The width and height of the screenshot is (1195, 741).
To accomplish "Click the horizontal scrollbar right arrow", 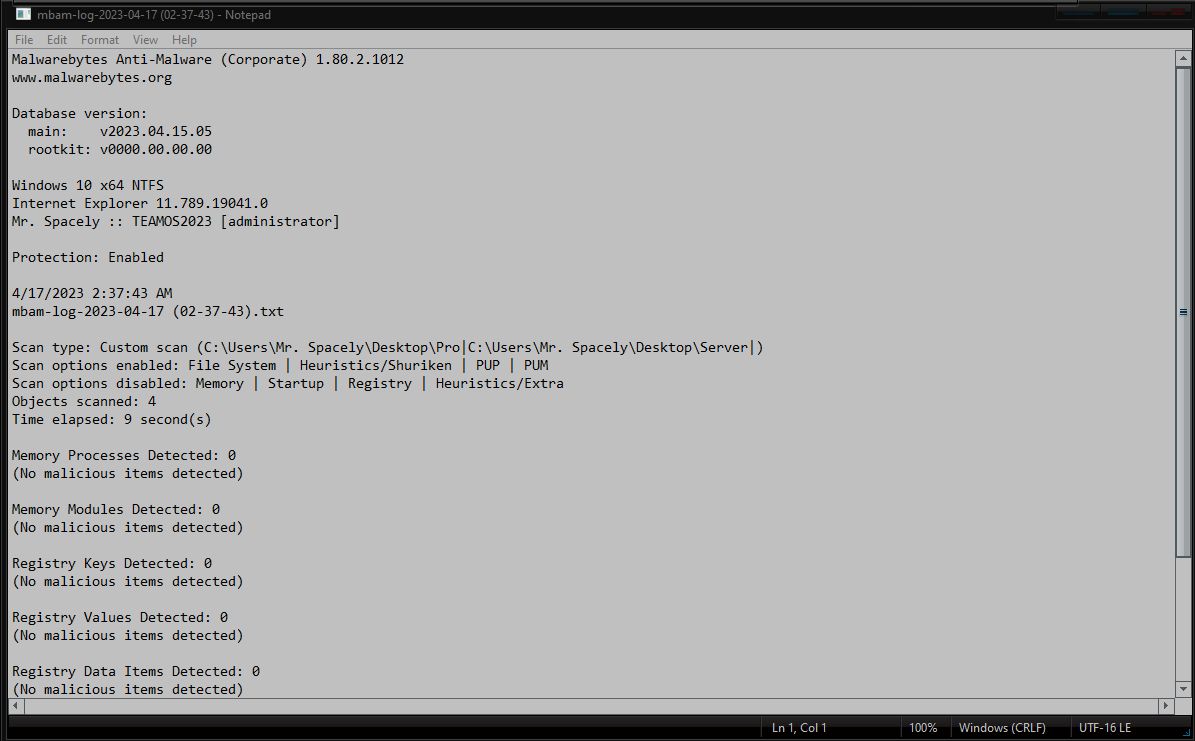I will 1165,706.
